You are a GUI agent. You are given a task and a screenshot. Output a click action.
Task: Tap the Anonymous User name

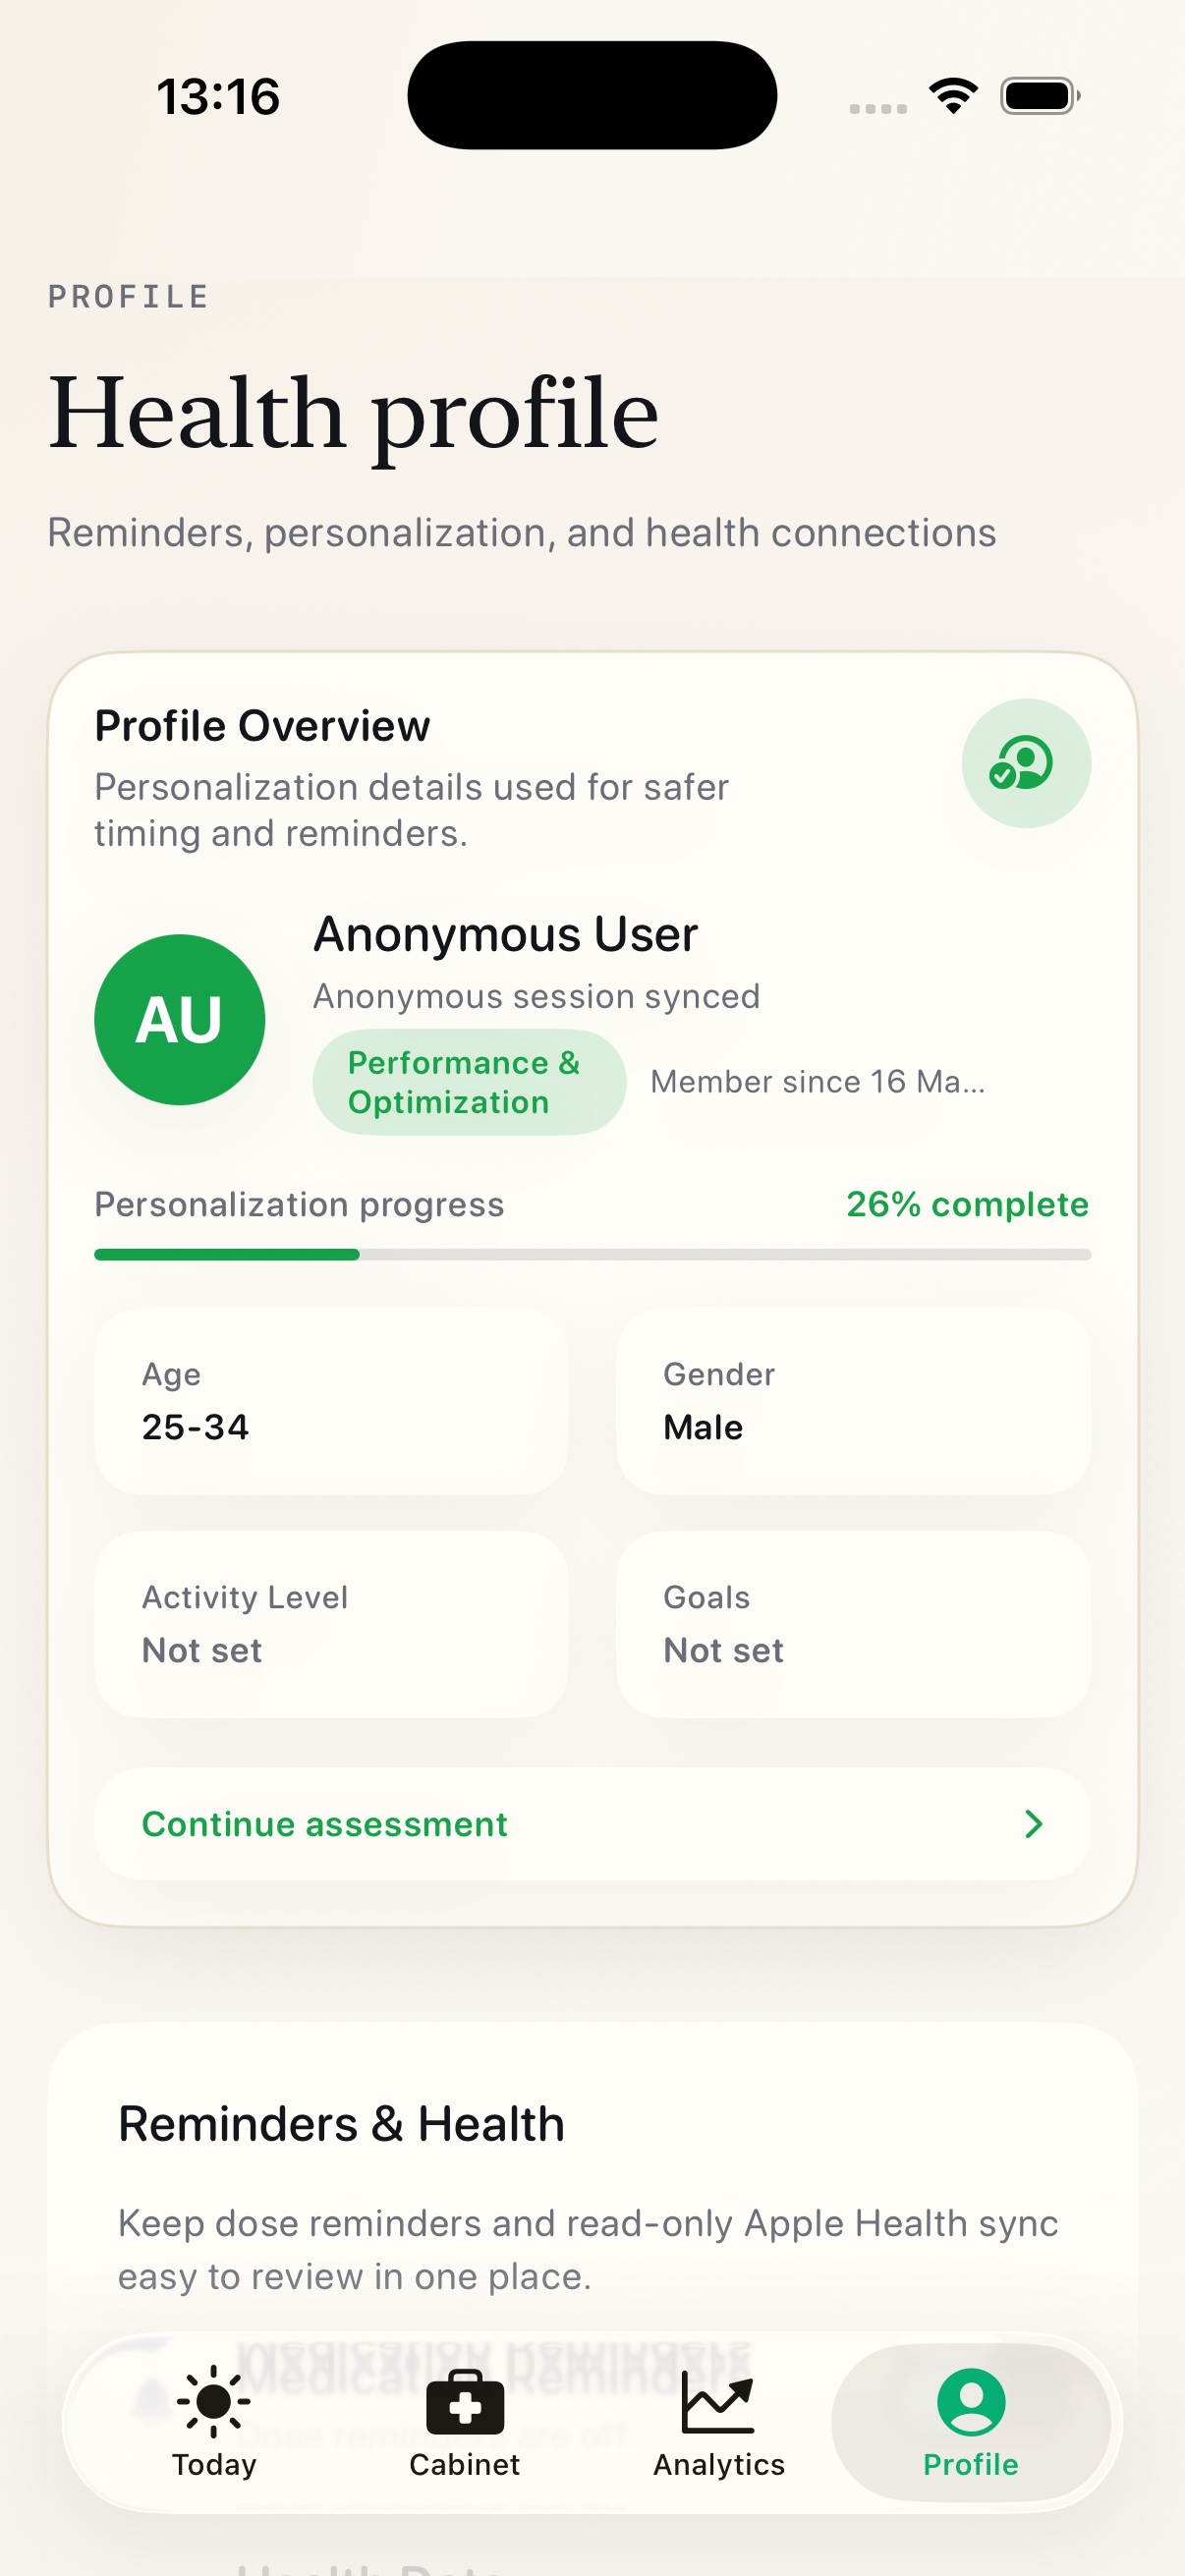click(505, 935)
